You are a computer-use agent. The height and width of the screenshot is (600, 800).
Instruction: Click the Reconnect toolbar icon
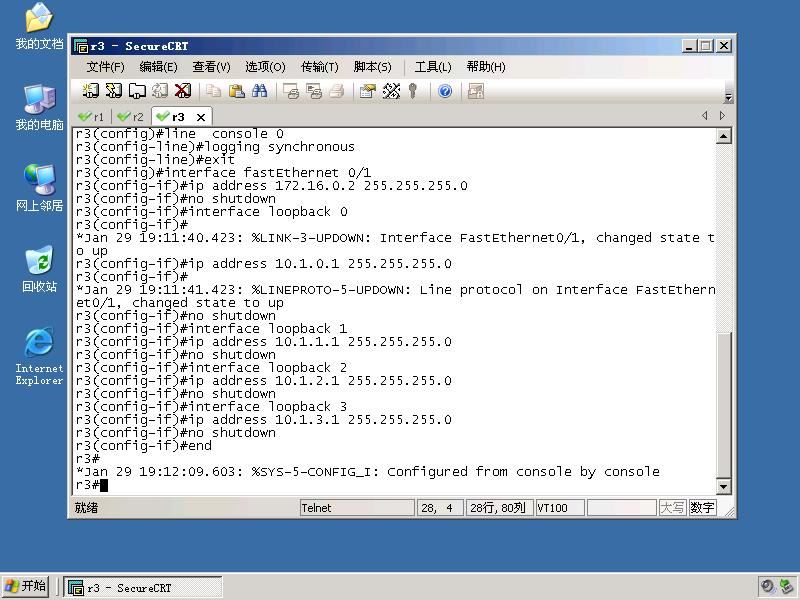pyautogui.click(x=160, y=91)
